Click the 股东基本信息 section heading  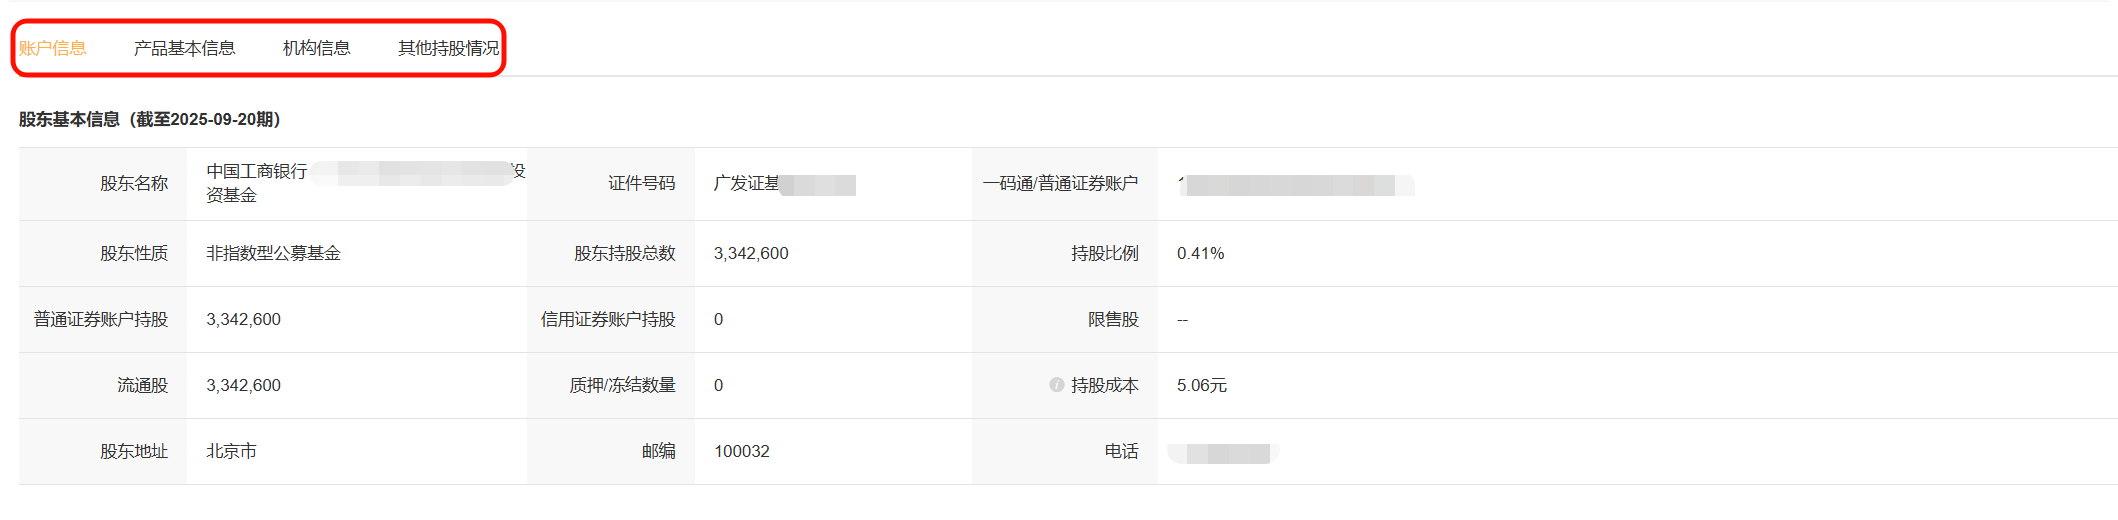point(150,119)
